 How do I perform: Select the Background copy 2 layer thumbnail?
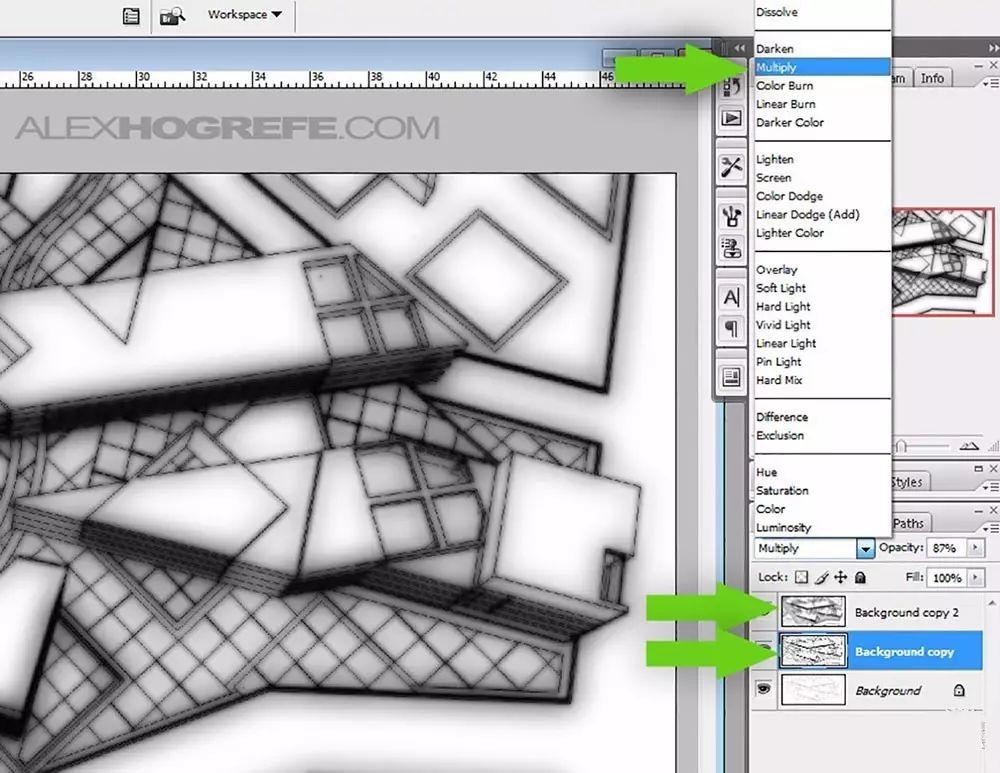coord(813,612)
